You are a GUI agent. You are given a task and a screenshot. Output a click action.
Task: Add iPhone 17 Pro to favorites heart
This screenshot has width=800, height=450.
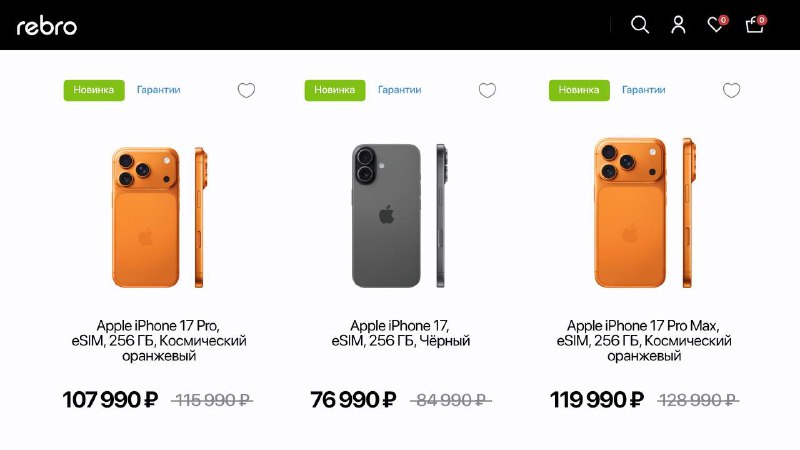246,90
